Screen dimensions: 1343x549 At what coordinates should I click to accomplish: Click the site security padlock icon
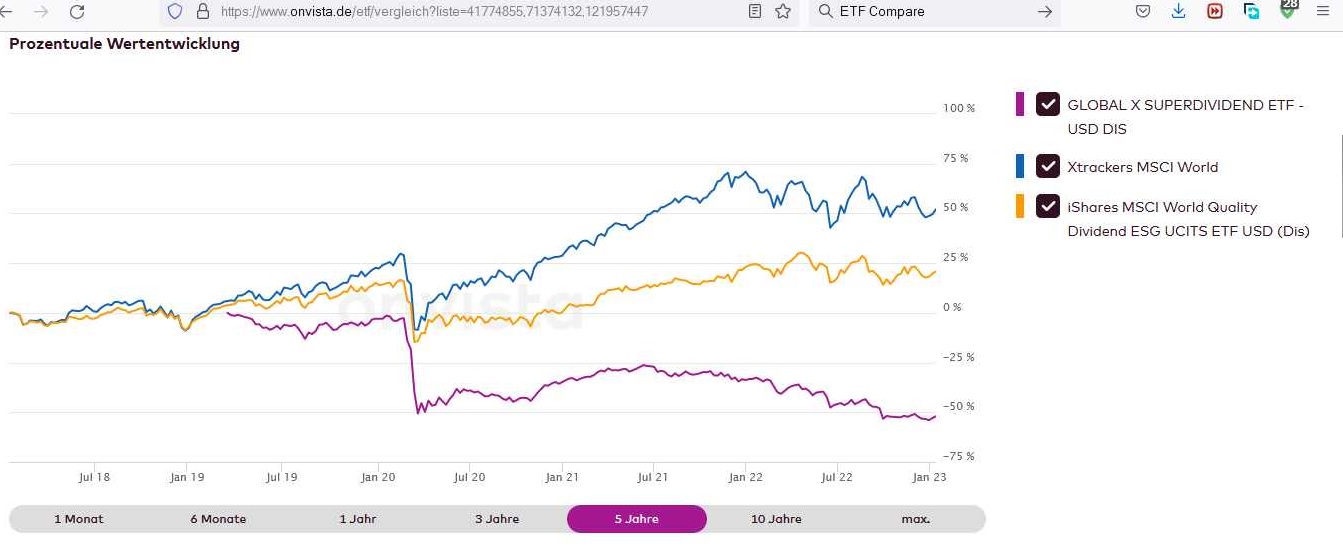(202, 12)
